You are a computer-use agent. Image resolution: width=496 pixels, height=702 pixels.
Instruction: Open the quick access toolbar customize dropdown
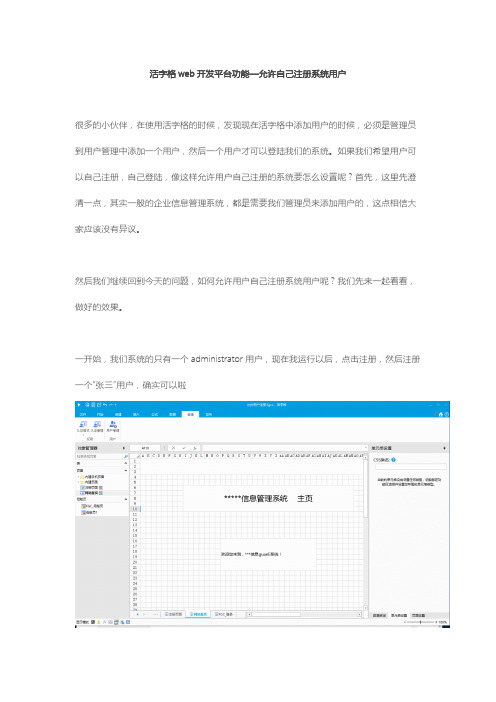[x=116, y=405]
